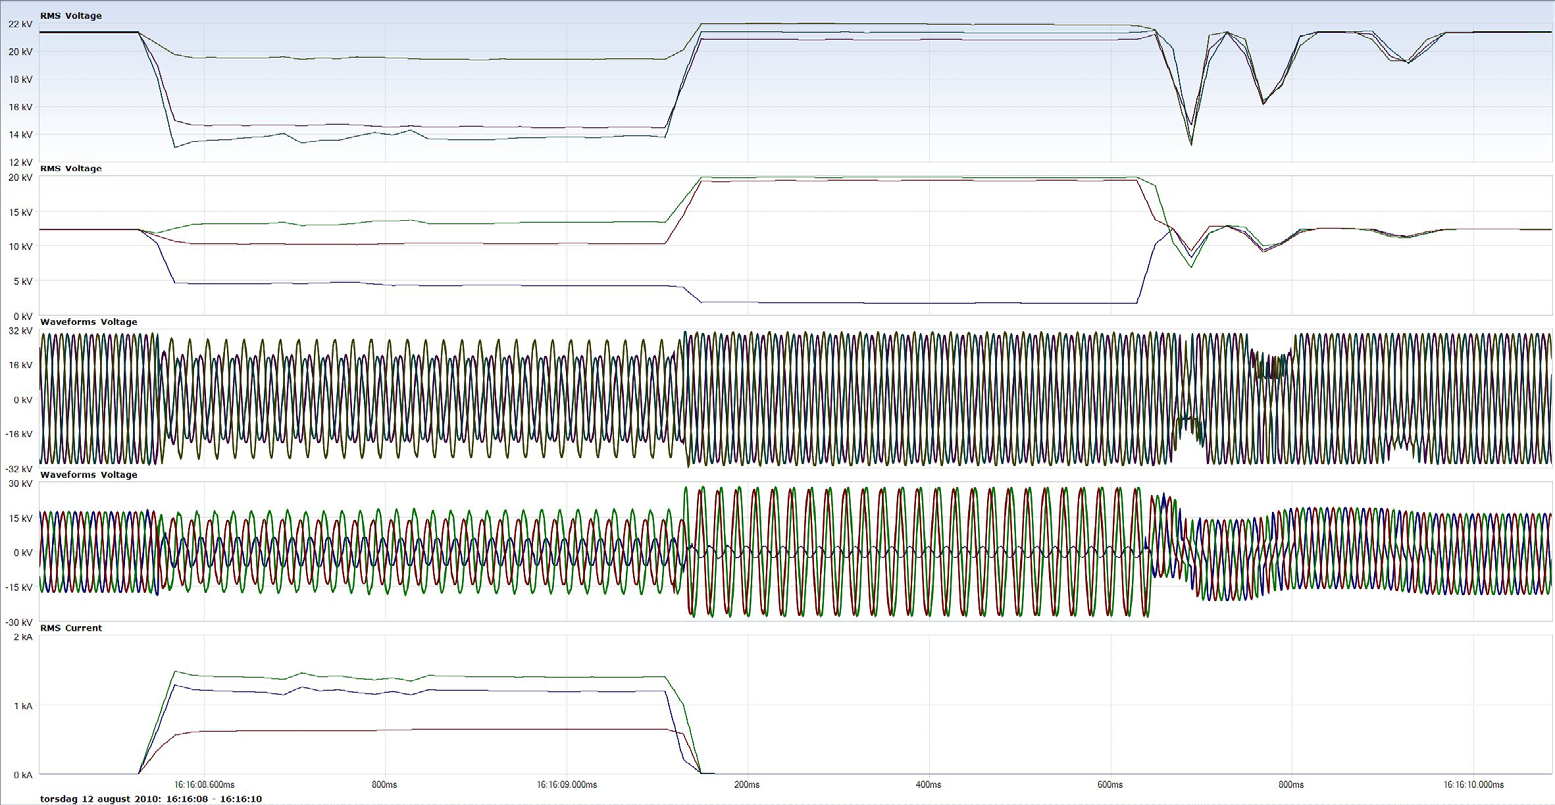Screen dimensions: 1555x805
Task: Select the 12 kV axis label
Action: pos(20,162)
